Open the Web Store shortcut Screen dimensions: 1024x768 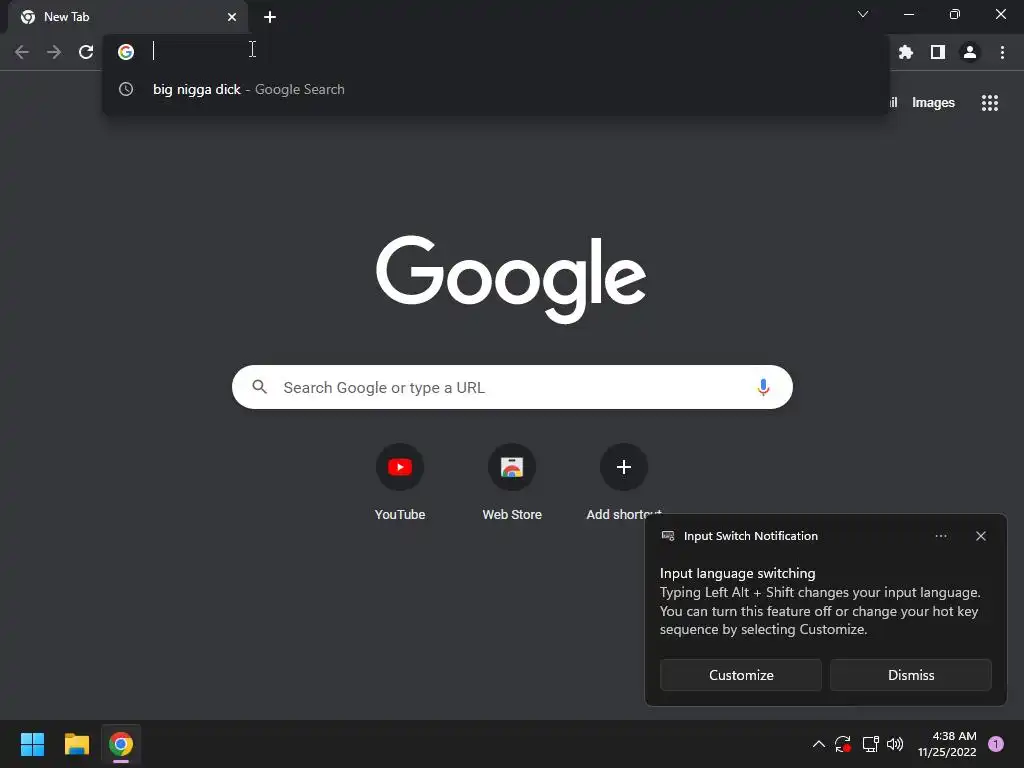coord(512,481)
